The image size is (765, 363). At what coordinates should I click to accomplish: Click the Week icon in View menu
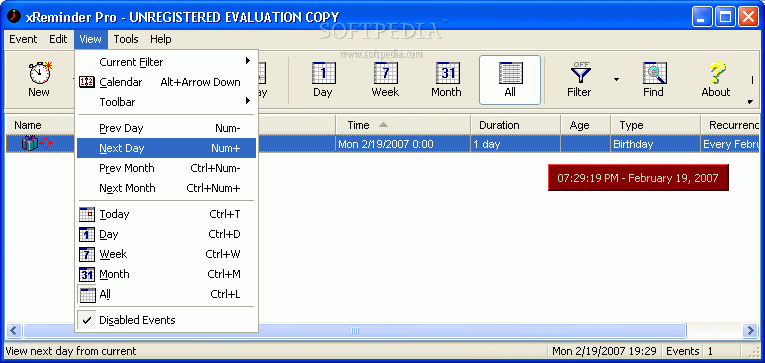pyautogui.click(x=87, y=254)
